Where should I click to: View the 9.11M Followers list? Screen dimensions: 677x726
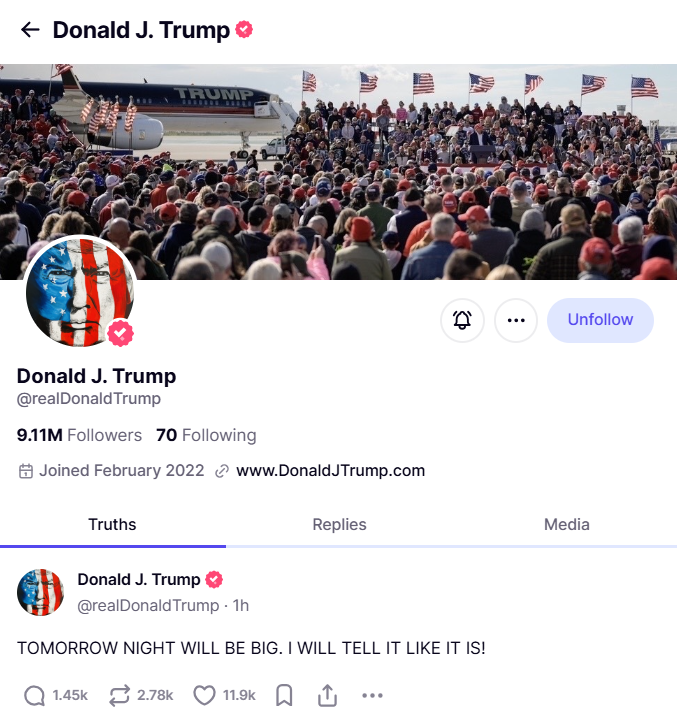coord(79,435)
